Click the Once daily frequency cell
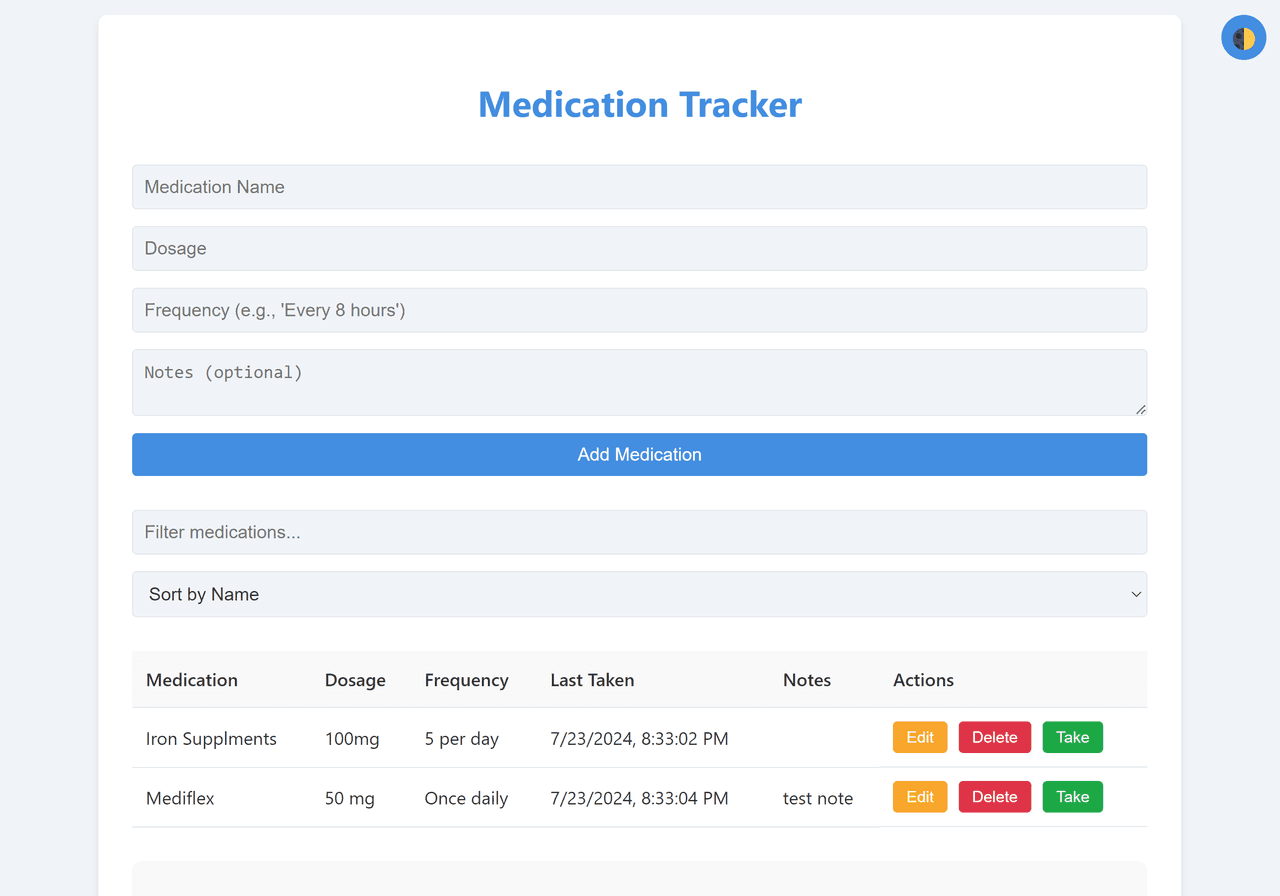1280x896 pixels. coord(466,799)
